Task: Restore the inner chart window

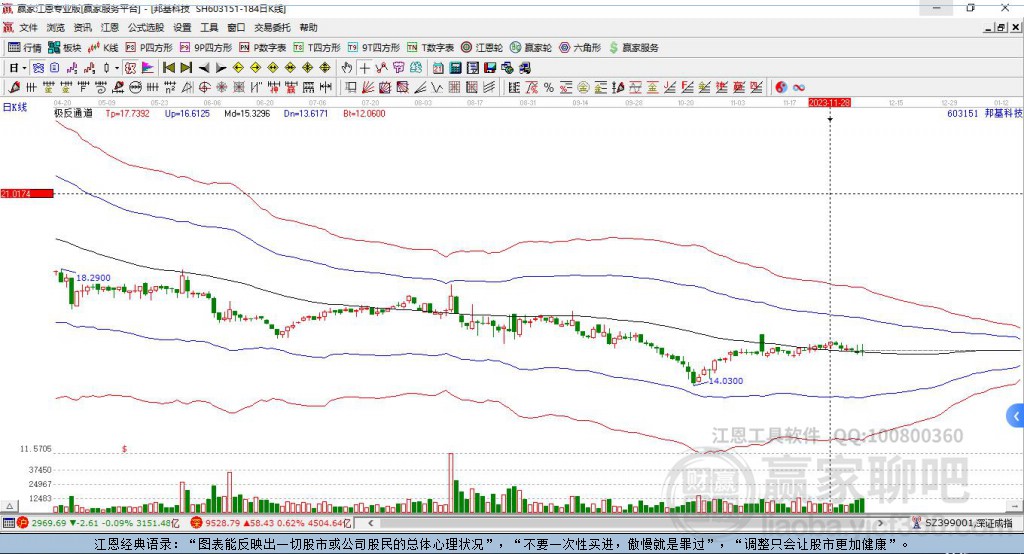Action: tap(1001, 27)
